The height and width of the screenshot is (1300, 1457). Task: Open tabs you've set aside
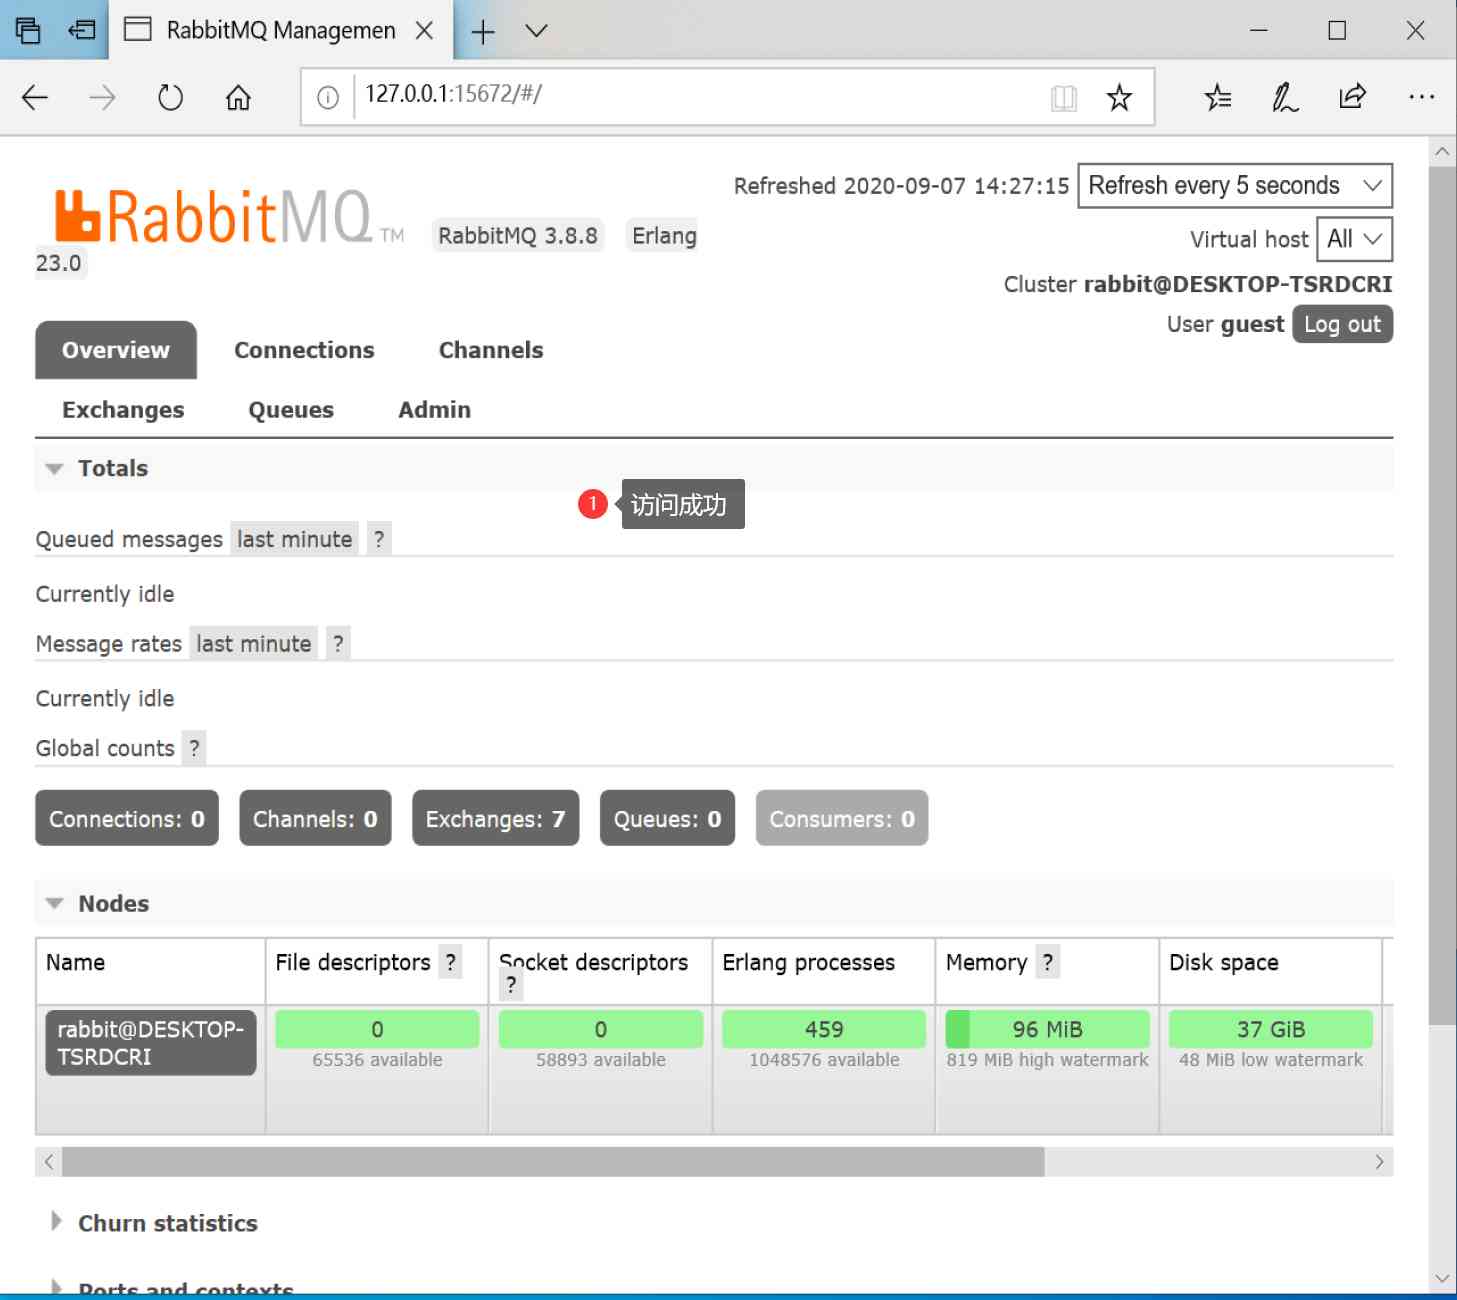[x=28, y=31]
